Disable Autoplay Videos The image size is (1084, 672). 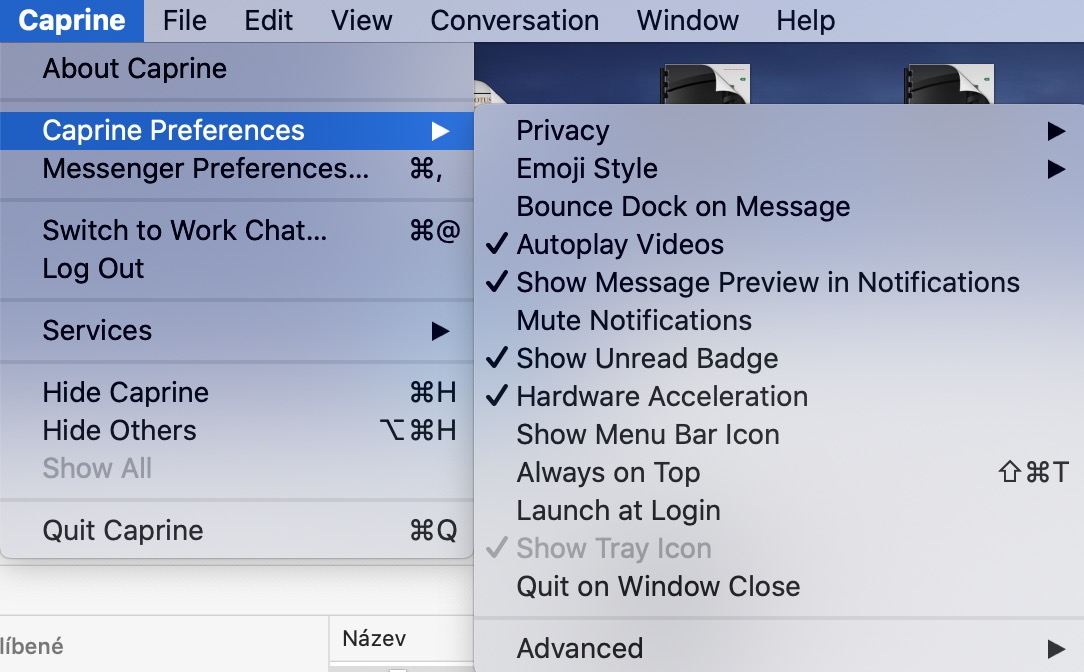pyautogui.click(x=779, y=245)
